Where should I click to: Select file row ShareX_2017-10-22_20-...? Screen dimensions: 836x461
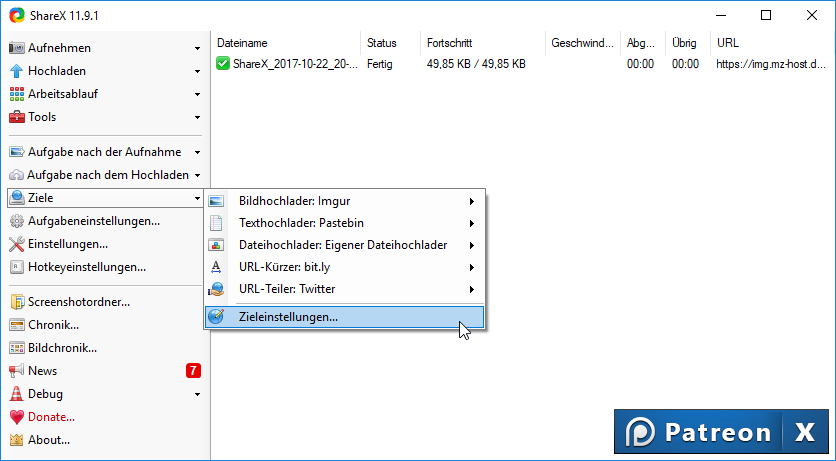[x=296, y=64]
